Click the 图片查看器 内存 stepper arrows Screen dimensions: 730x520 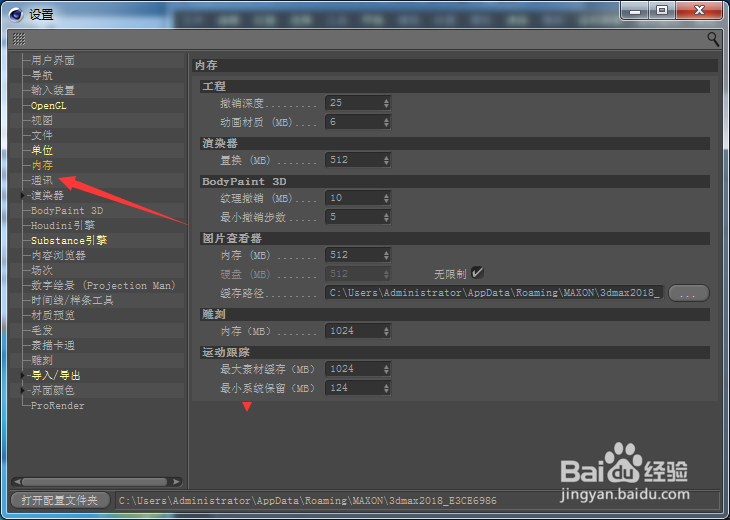(386, 255)
